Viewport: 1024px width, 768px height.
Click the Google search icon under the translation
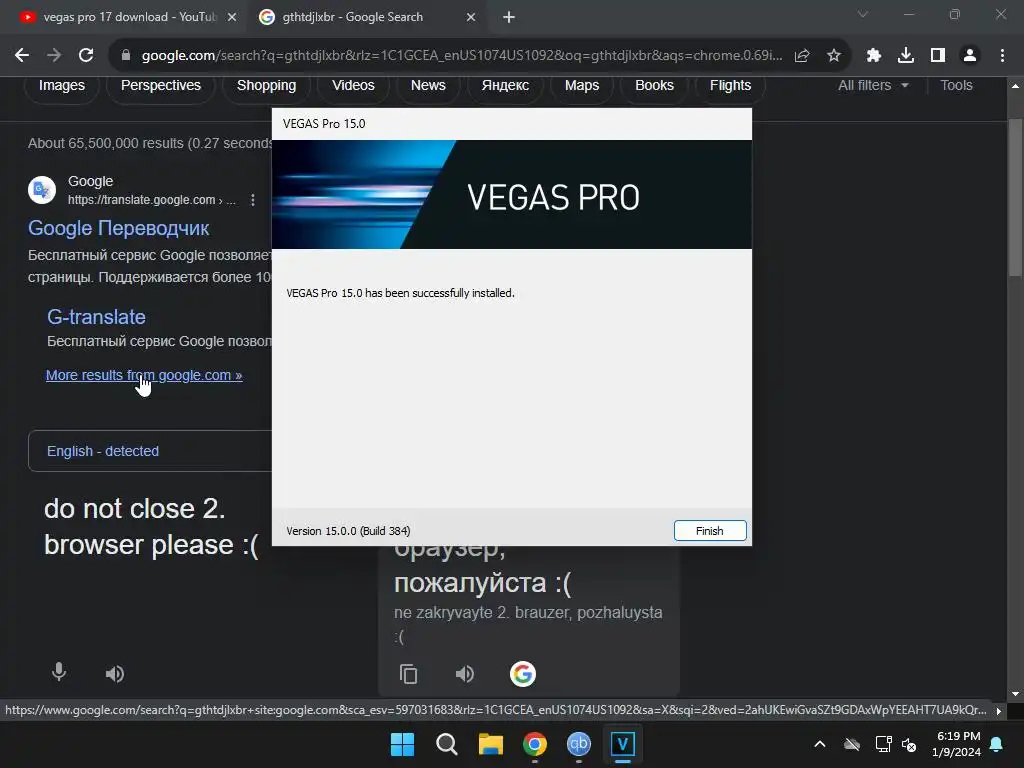(522, 674)
